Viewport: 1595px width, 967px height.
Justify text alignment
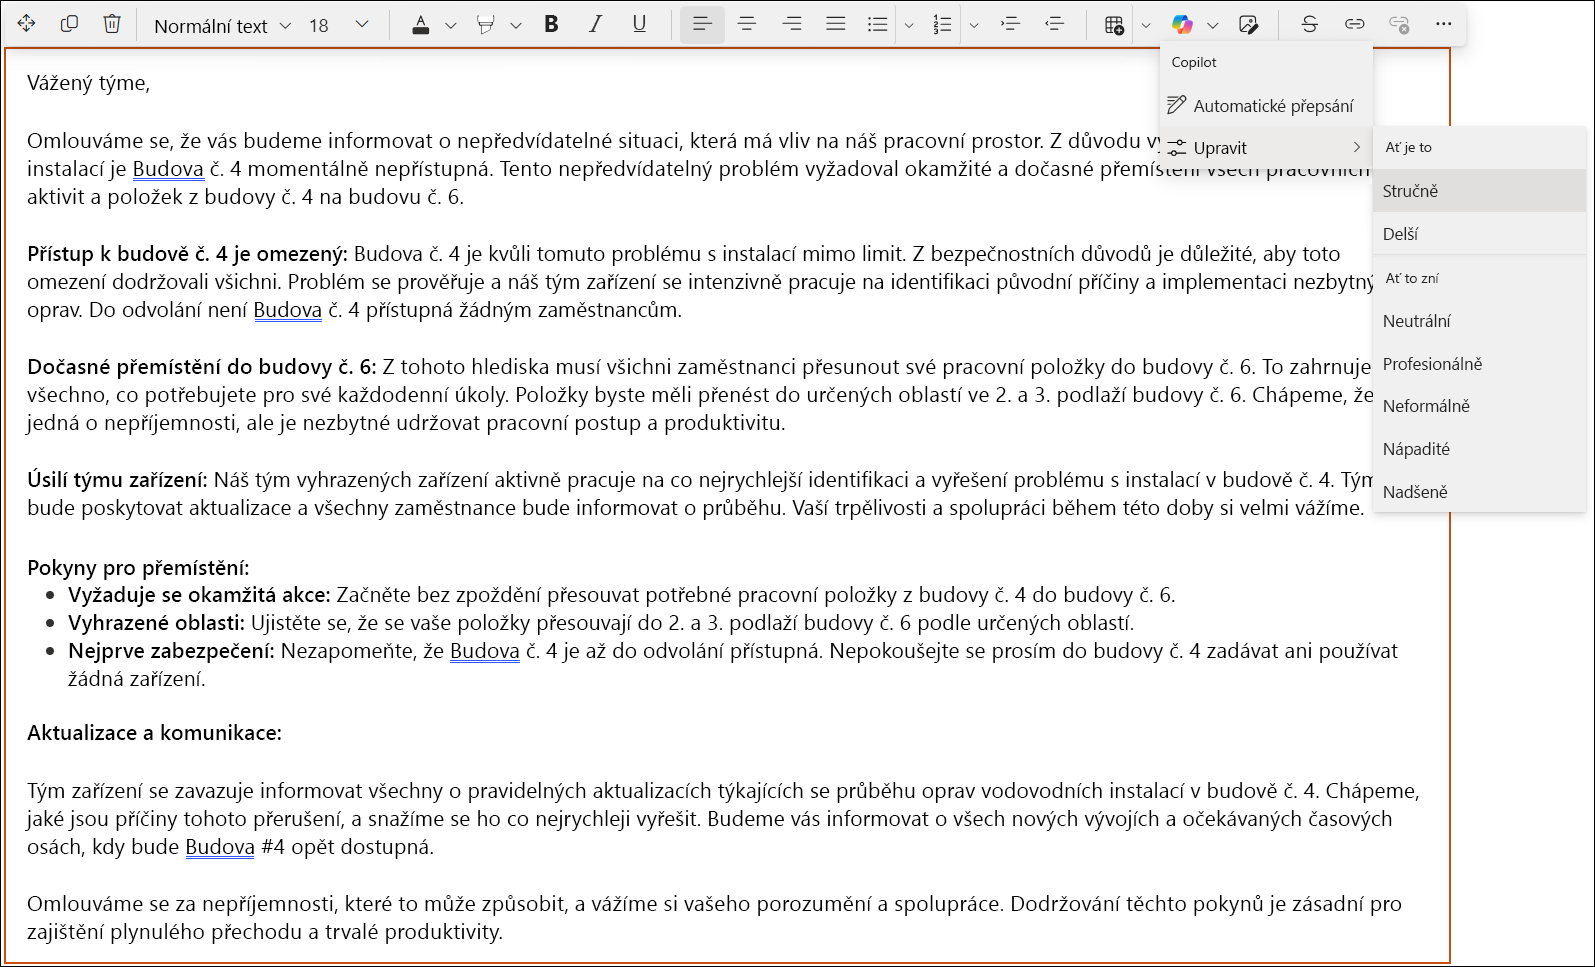click(836, 24)
